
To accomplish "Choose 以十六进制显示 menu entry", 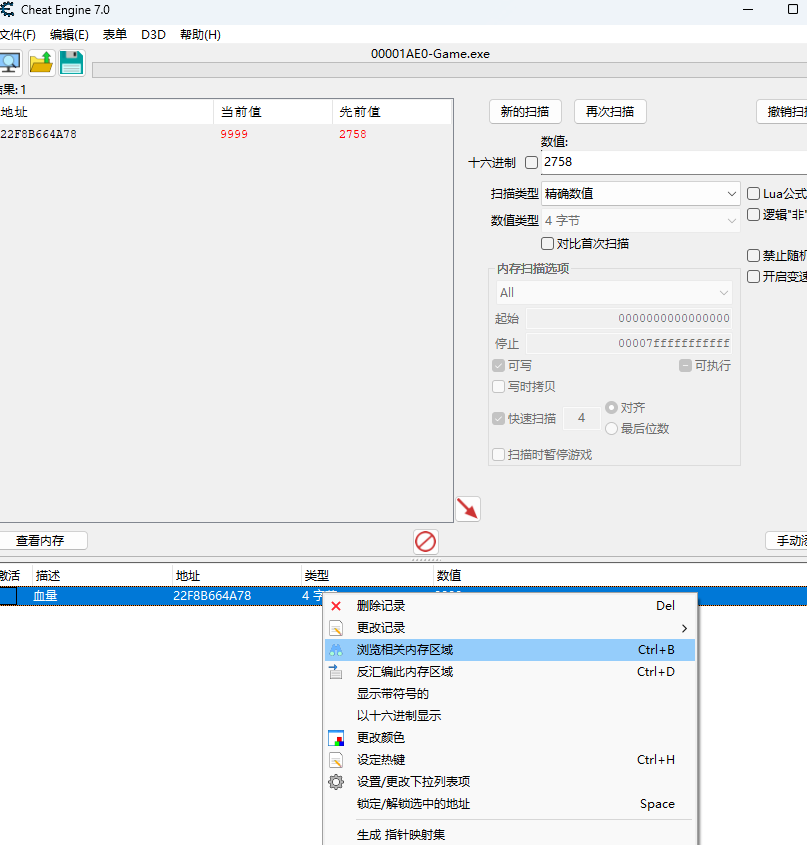I will click(510, 716).
